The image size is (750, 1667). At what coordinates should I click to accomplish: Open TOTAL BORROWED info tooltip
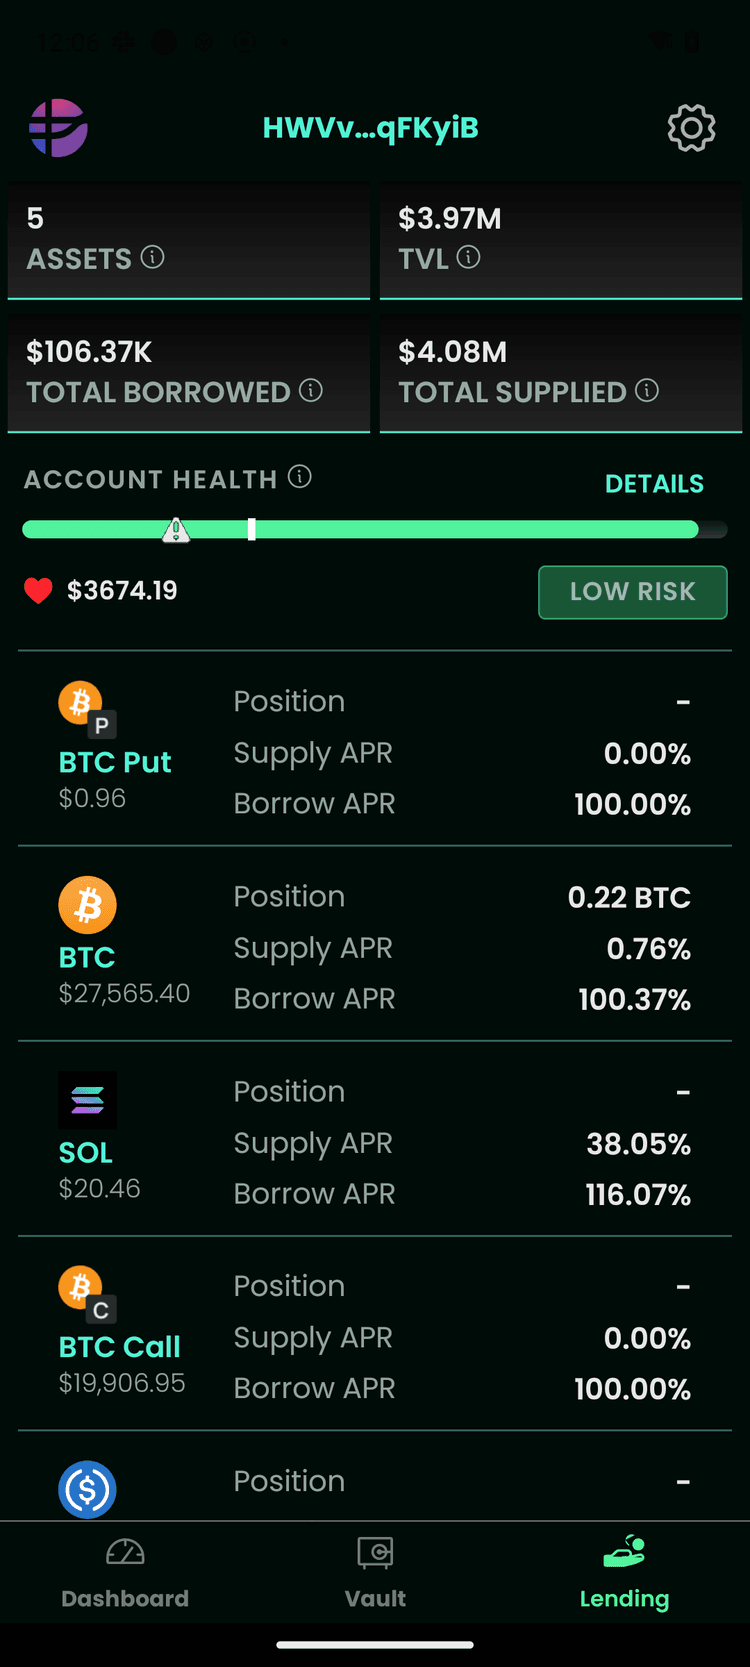[311, 391]
